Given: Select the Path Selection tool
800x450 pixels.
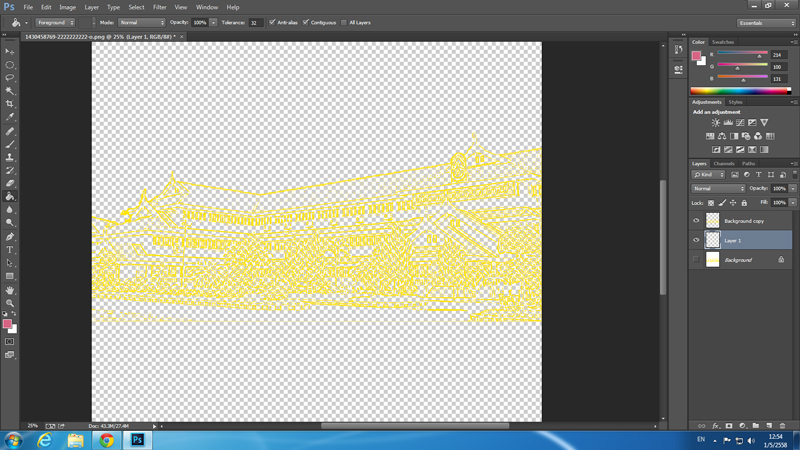Looking at the screenshot, I should coord(10,263).
